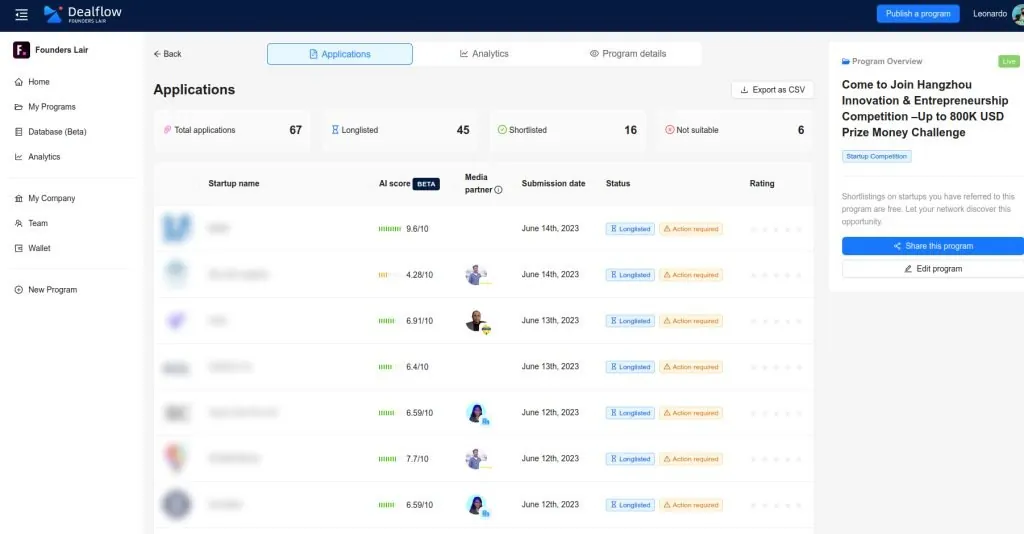Click the Status column header

pos(618,183)
